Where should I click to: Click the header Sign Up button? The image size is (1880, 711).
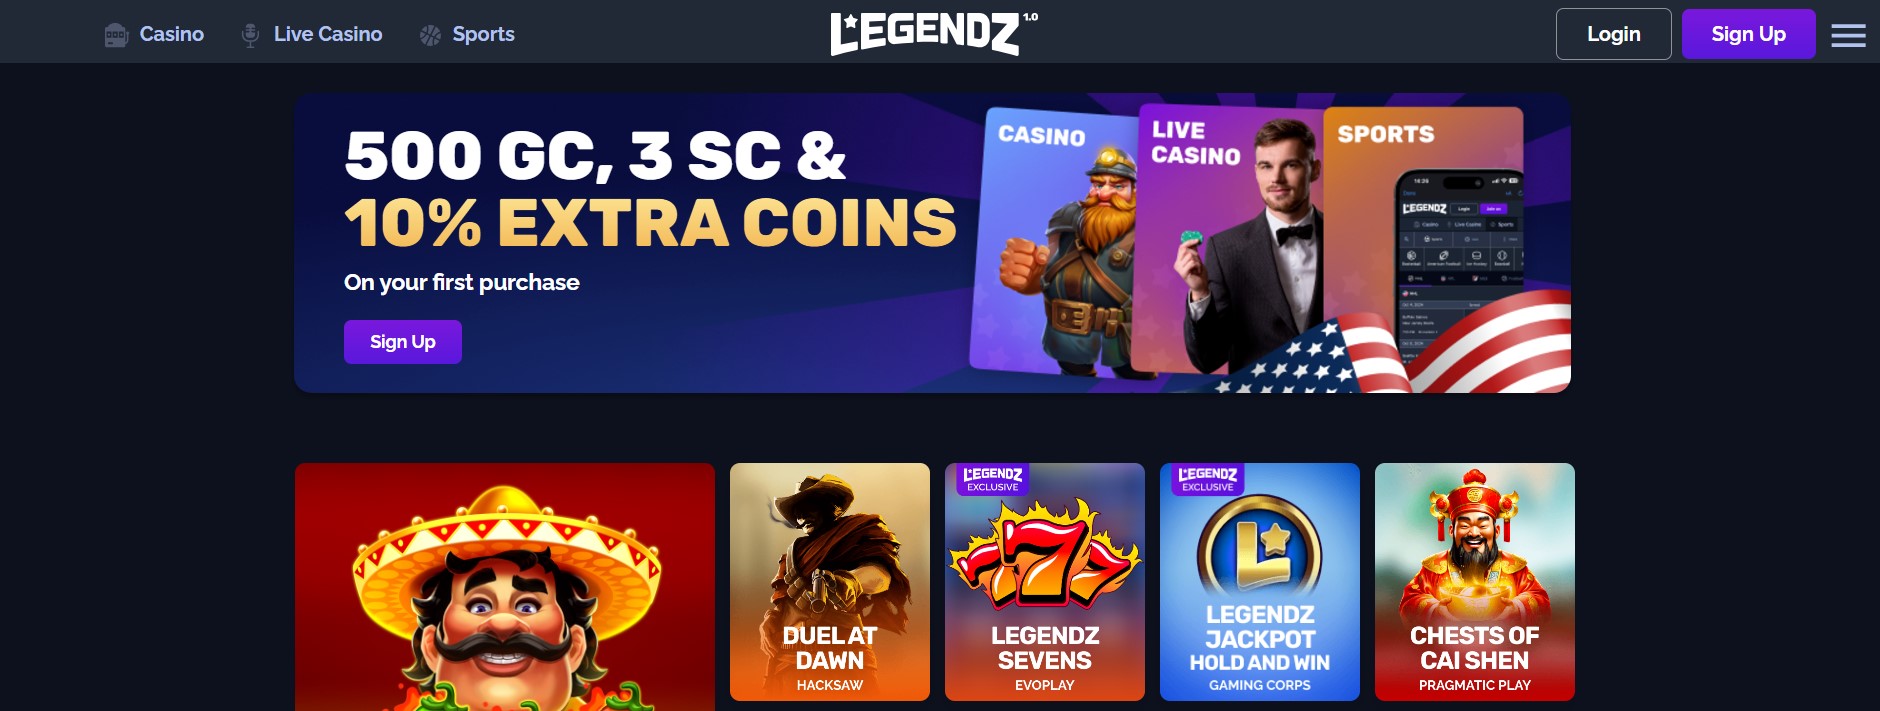[x=1748, y=34]
